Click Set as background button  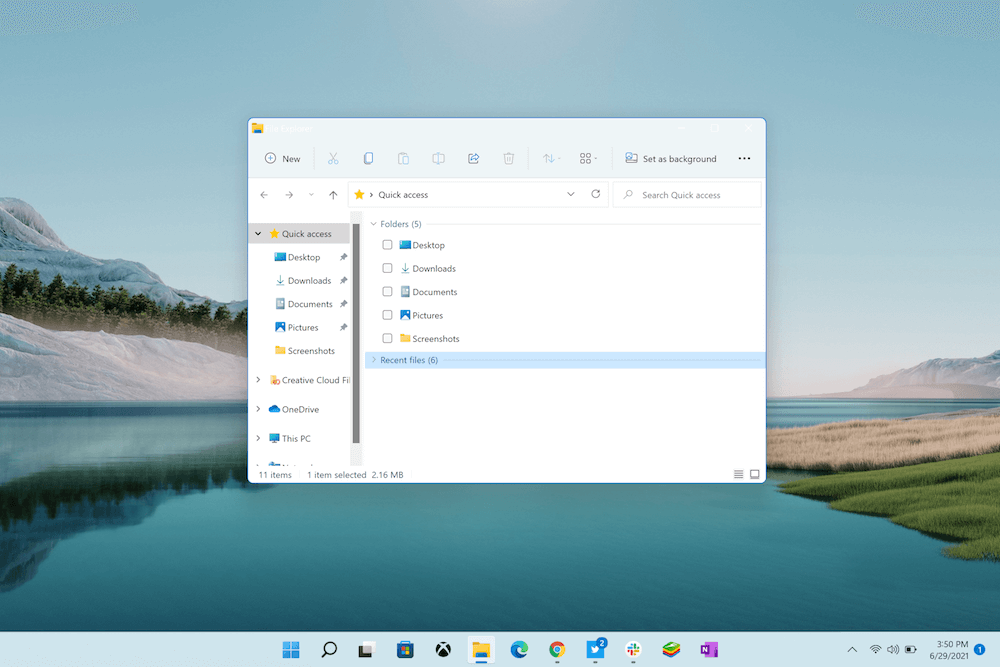[671, 159]
